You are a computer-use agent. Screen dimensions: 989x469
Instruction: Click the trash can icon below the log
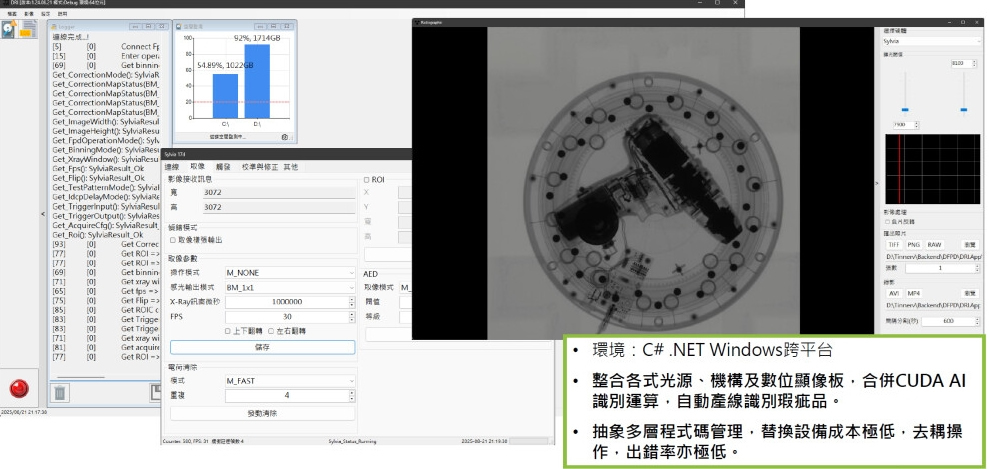tap(61, 392)
